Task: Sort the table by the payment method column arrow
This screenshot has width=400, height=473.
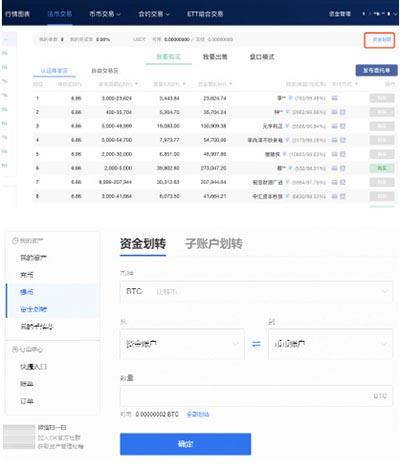Action: [x=356, y=84]
